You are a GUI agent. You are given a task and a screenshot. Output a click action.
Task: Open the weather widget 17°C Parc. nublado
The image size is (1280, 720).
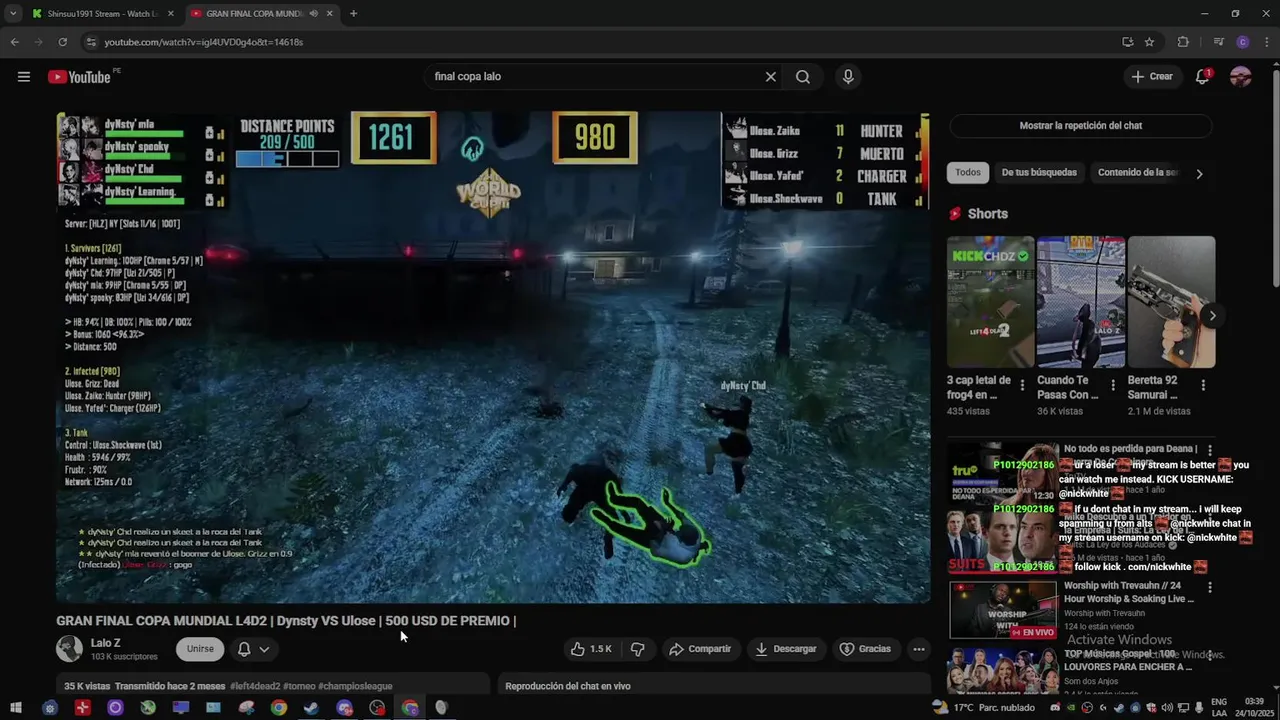983,708
